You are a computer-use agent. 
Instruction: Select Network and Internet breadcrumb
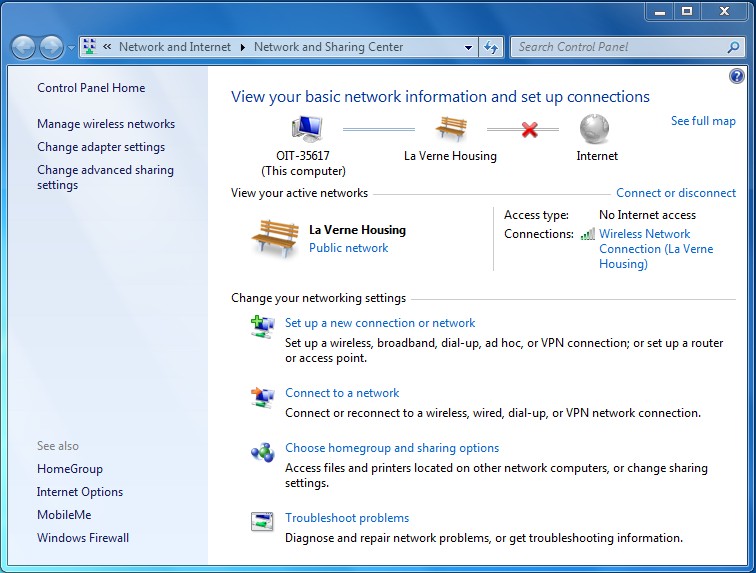click(175, 47)
